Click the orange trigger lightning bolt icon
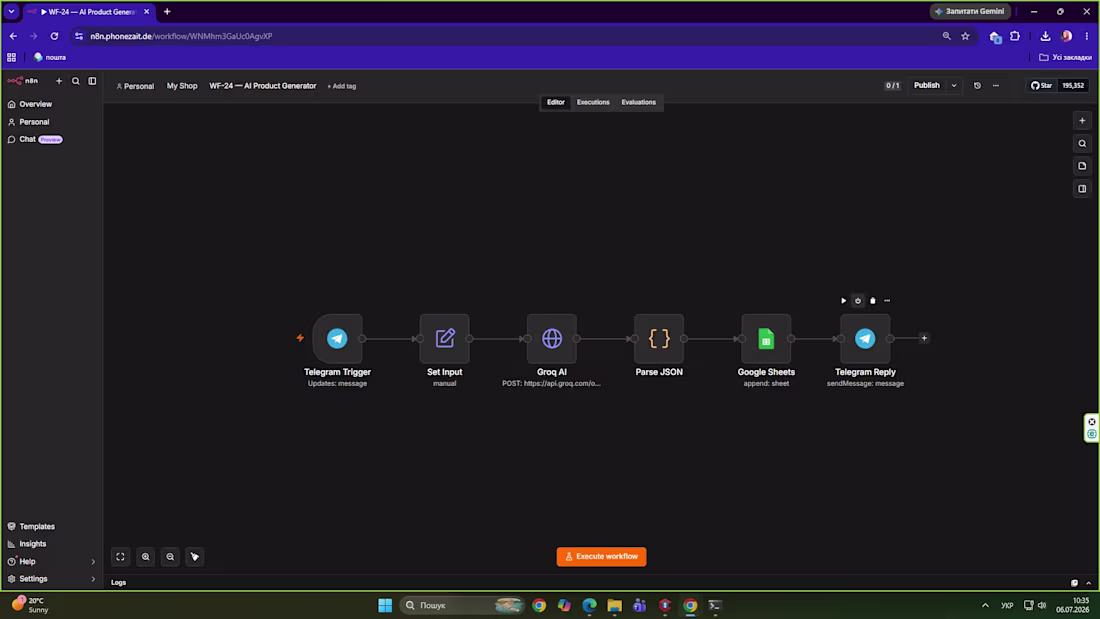 pos(300,338)
